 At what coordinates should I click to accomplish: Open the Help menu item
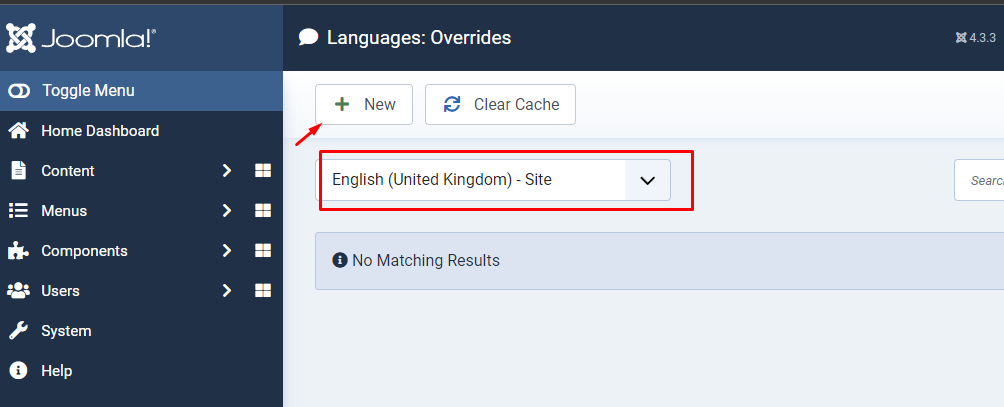pos(56,371)
